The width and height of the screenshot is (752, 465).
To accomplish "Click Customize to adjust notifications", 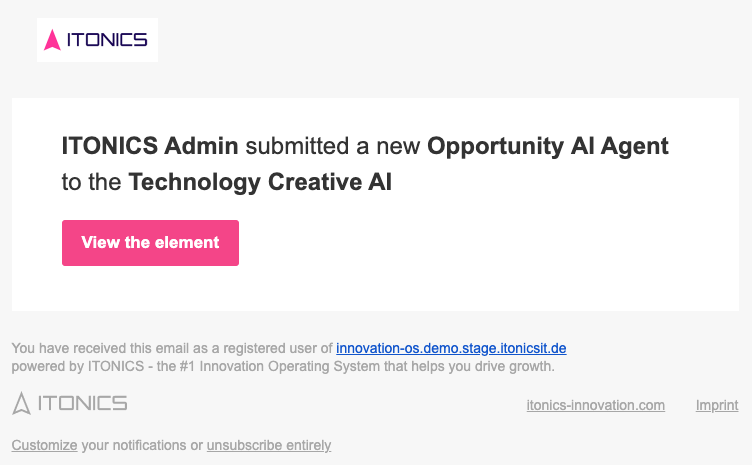I will pos(44,445).
